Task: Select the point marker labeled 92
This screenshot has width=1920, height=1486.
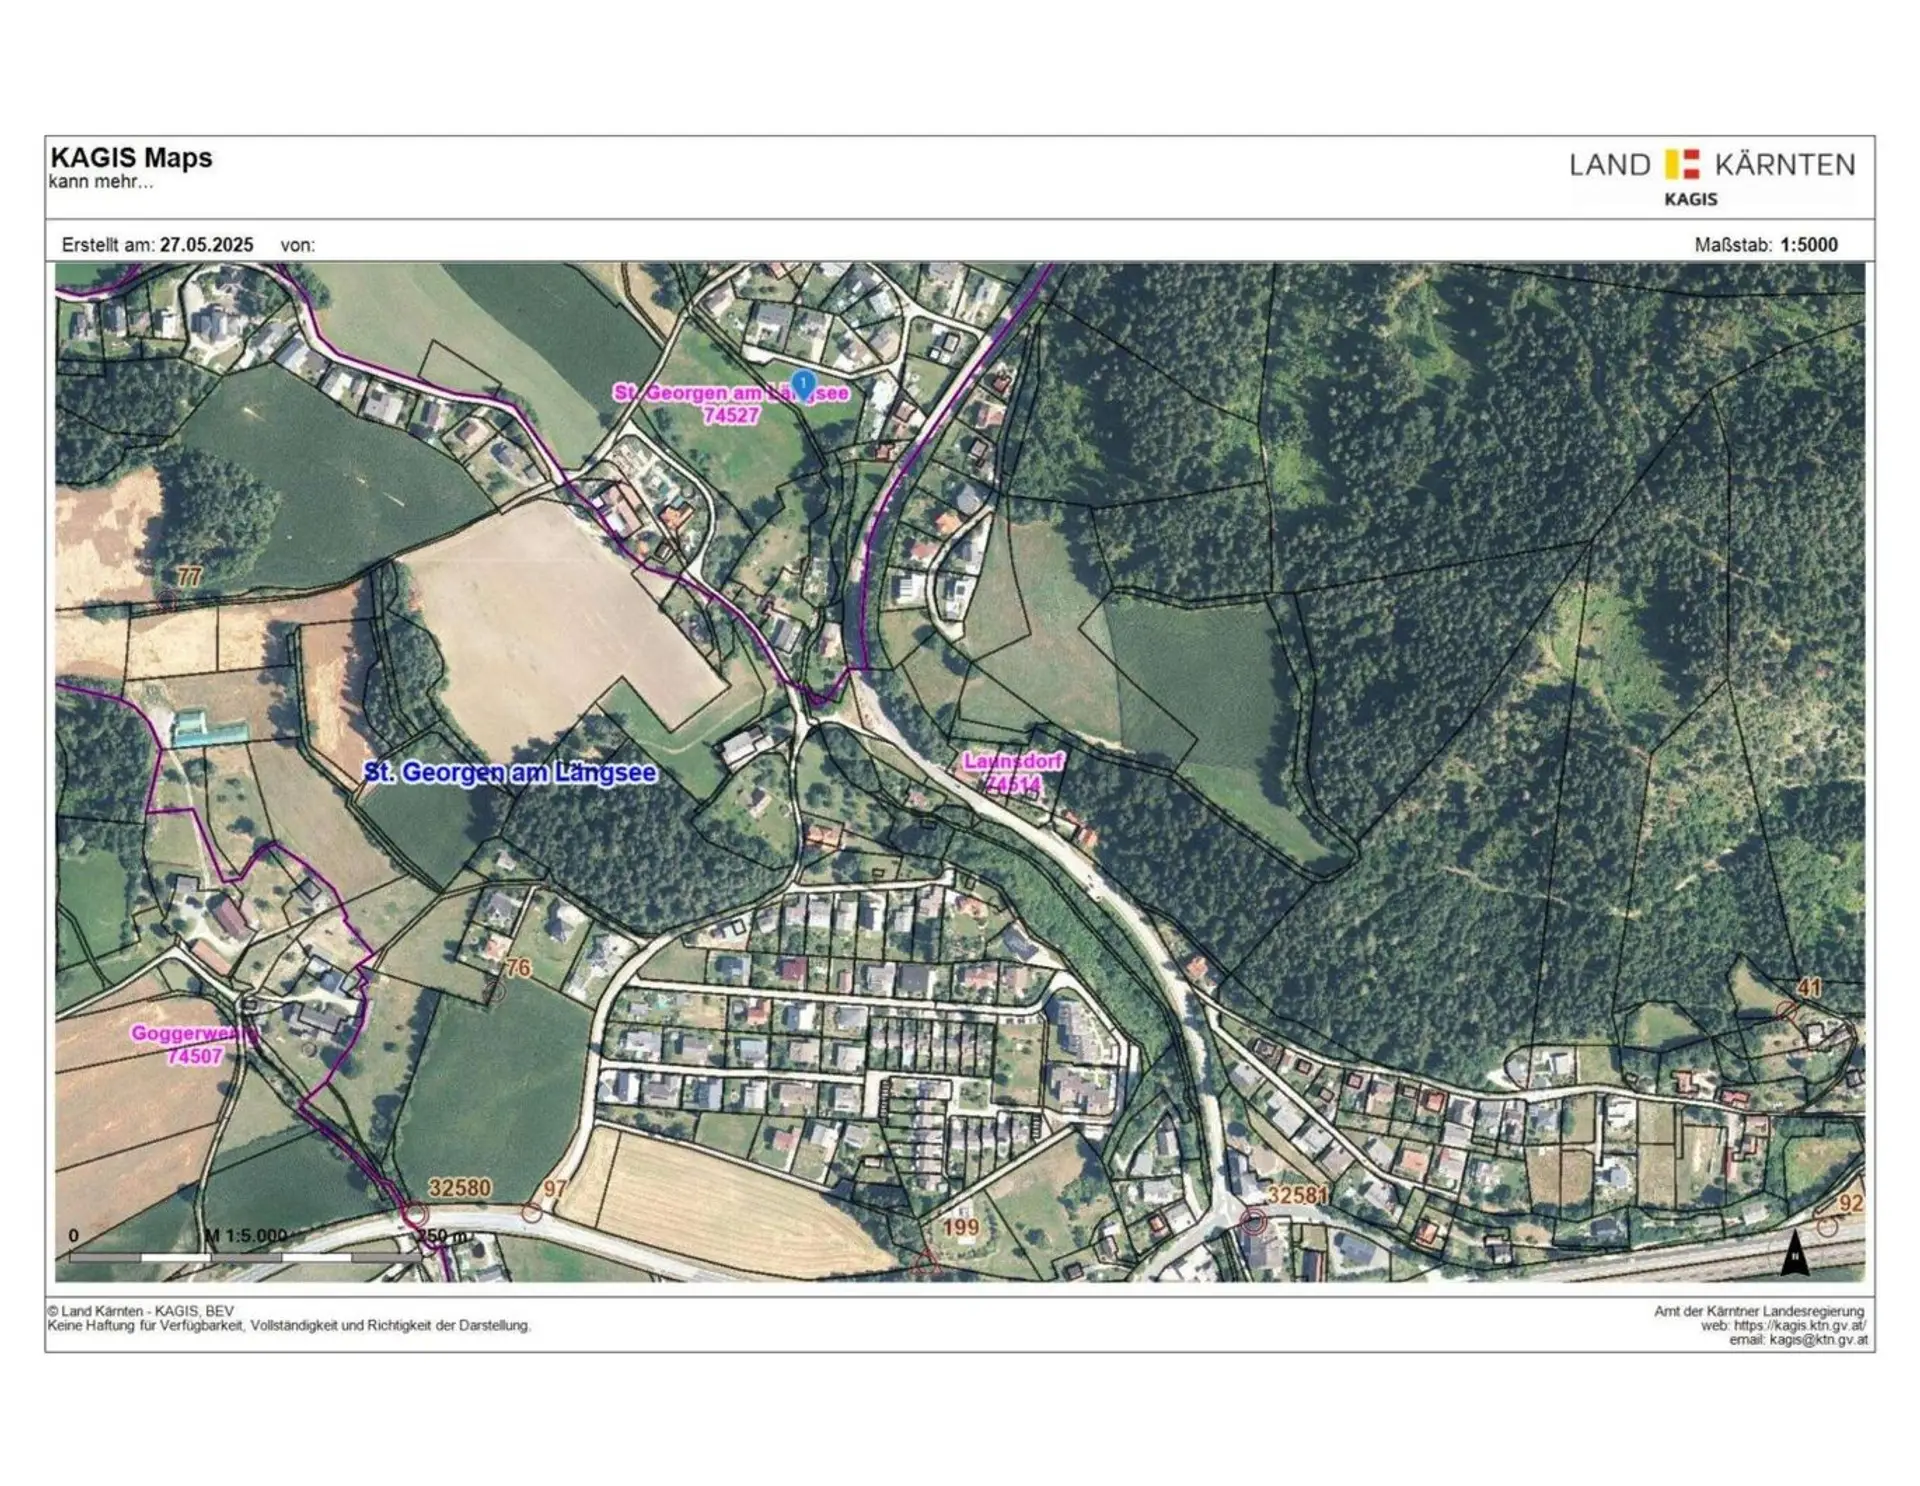Action: pos(1827,1226)
